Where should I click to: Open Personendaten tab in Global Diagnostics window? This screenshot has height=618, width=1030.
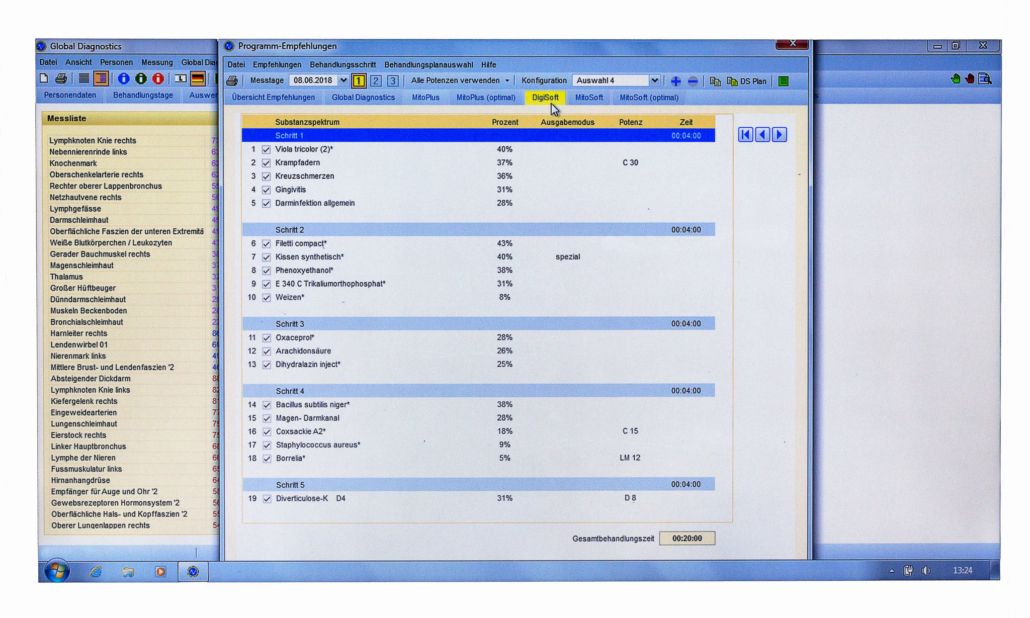tap(70, 95)
